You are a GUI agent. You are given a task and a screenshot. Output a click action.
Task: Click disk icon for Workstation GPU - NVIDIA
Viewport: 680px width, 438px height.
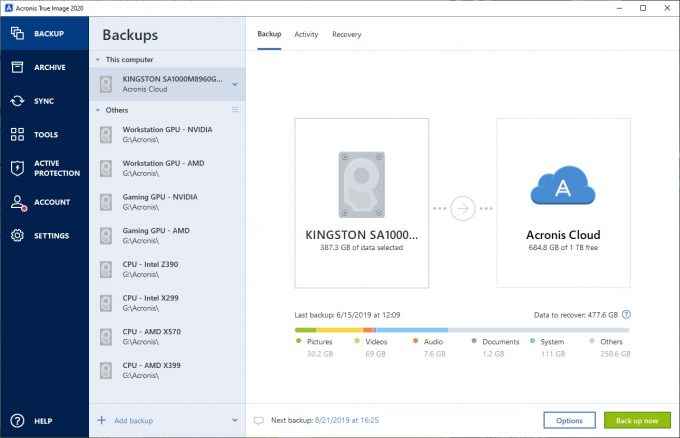pyautogui.click(x=106, y=135)
